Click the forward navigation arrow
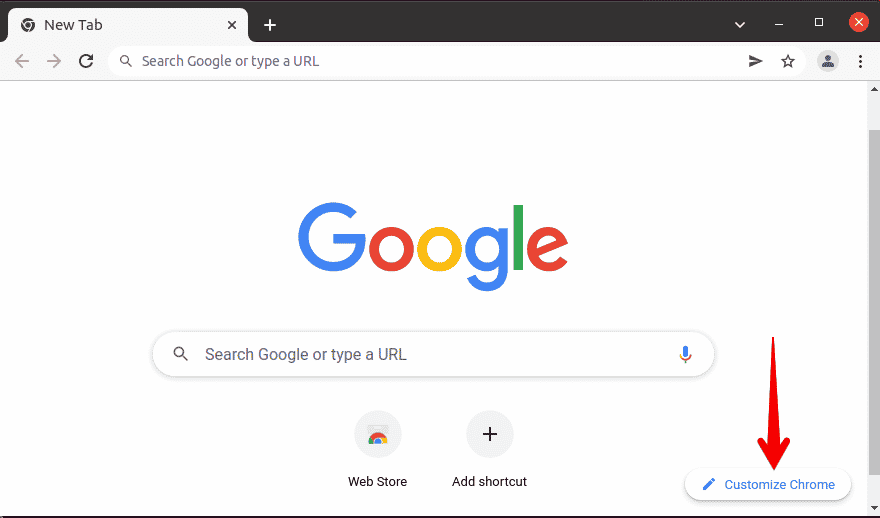The height and width of the screenshot is (518, 880). [x=54, y=61]
